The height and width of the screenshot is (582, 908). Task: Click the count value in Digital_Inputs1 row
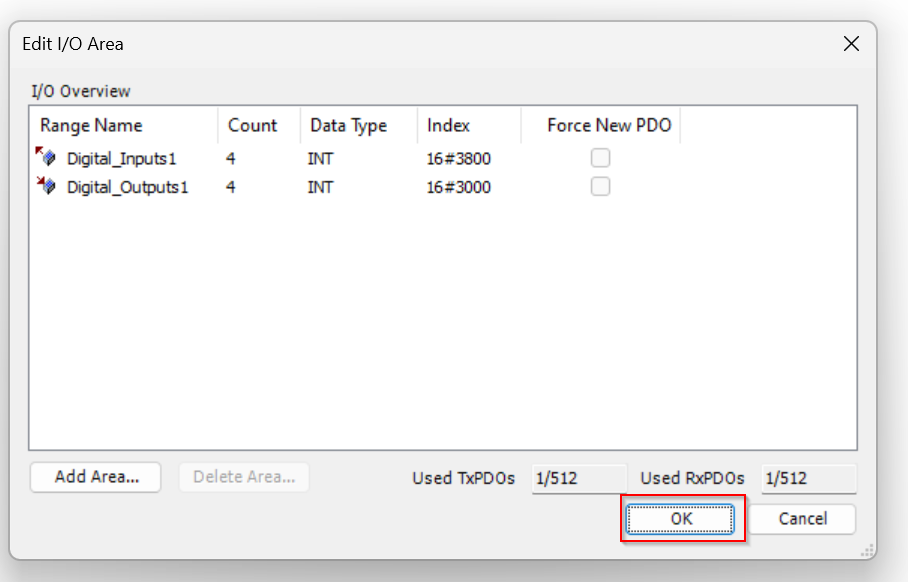pyautogui.click(x=230, y=159)
